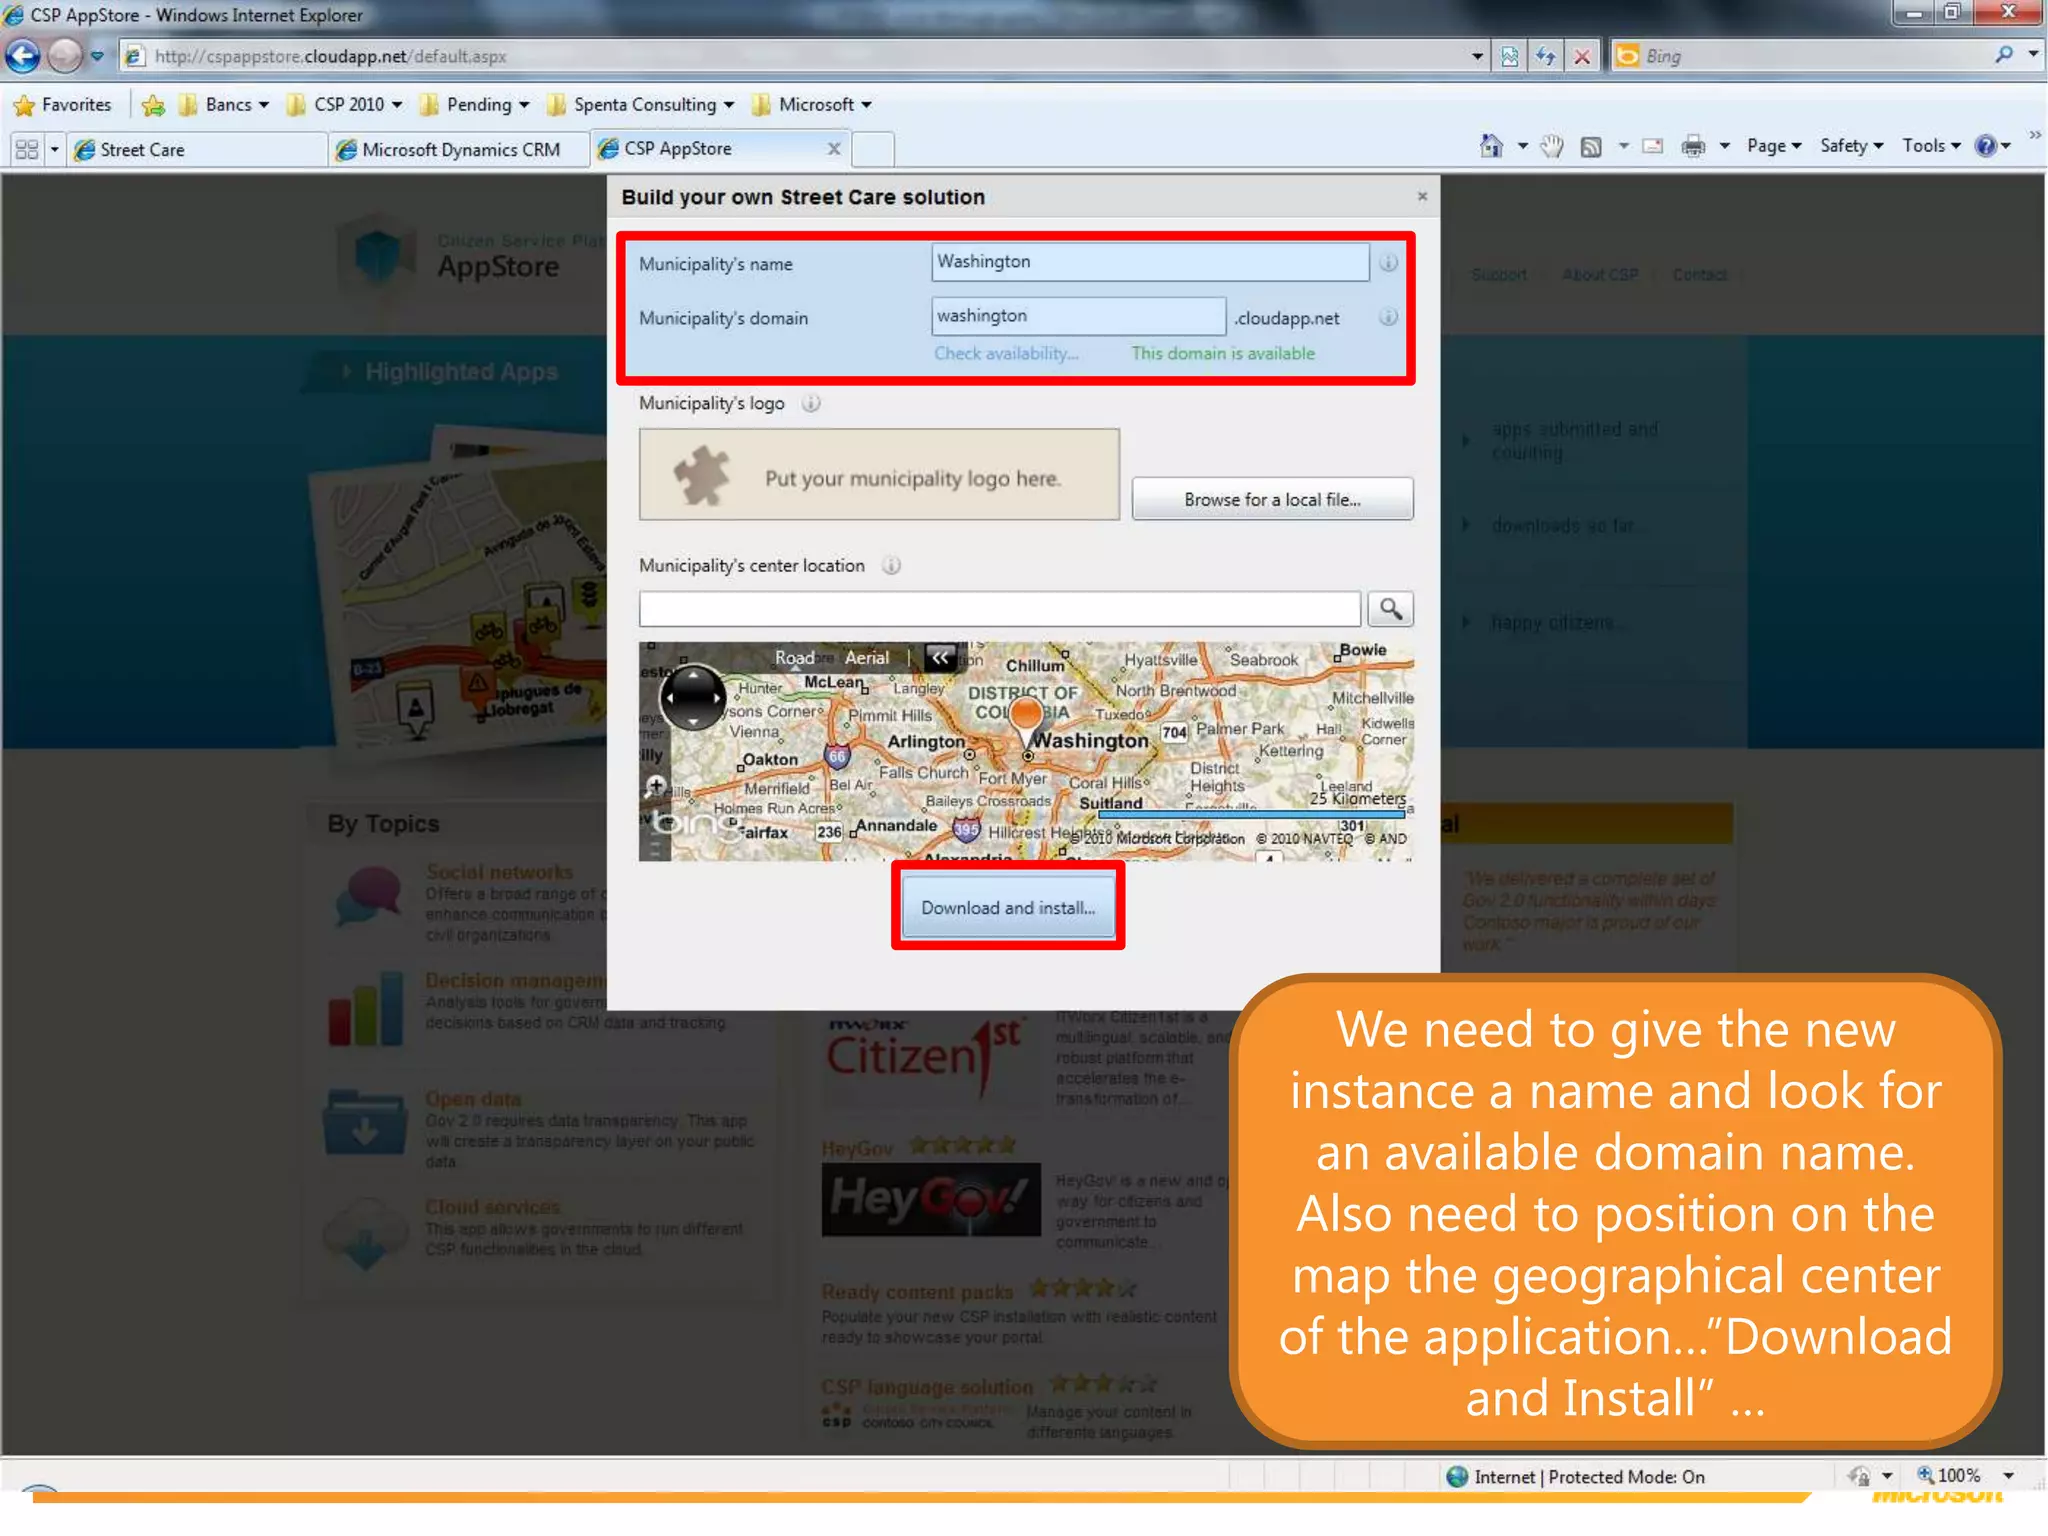The image size is (2048, 1536).
Task: Click Browse for a local file button
Action: pyautogui.click(x=1272, y=499)
